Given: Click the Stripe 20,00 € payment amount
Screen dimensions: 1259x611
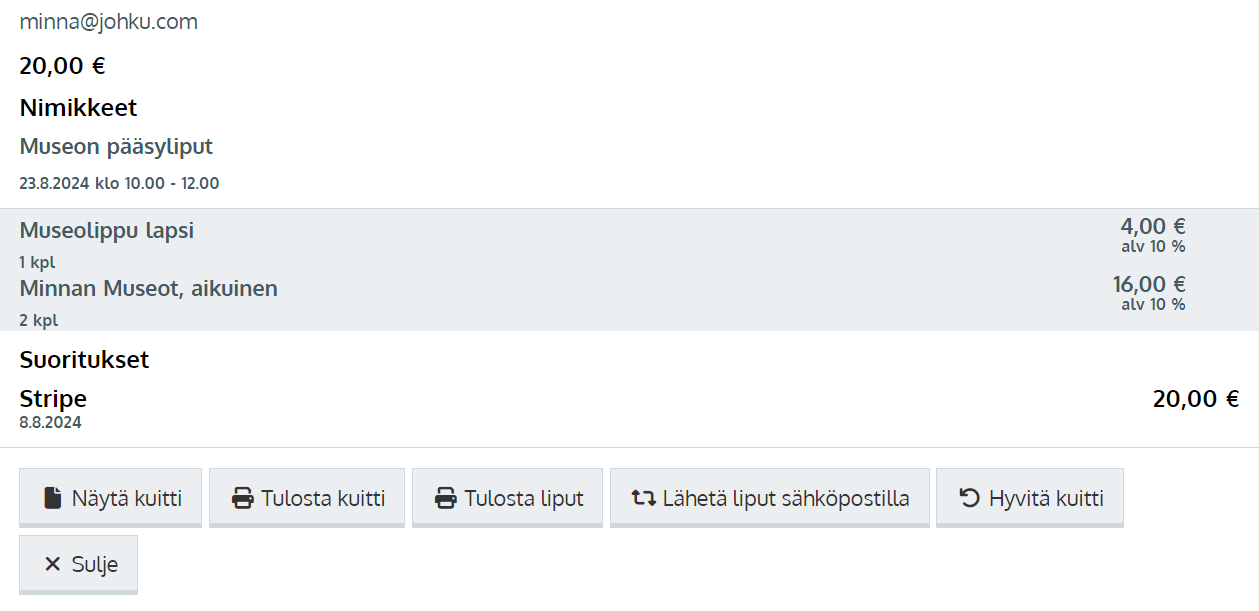Looking at the screenshot, I should coord(1196,399).
